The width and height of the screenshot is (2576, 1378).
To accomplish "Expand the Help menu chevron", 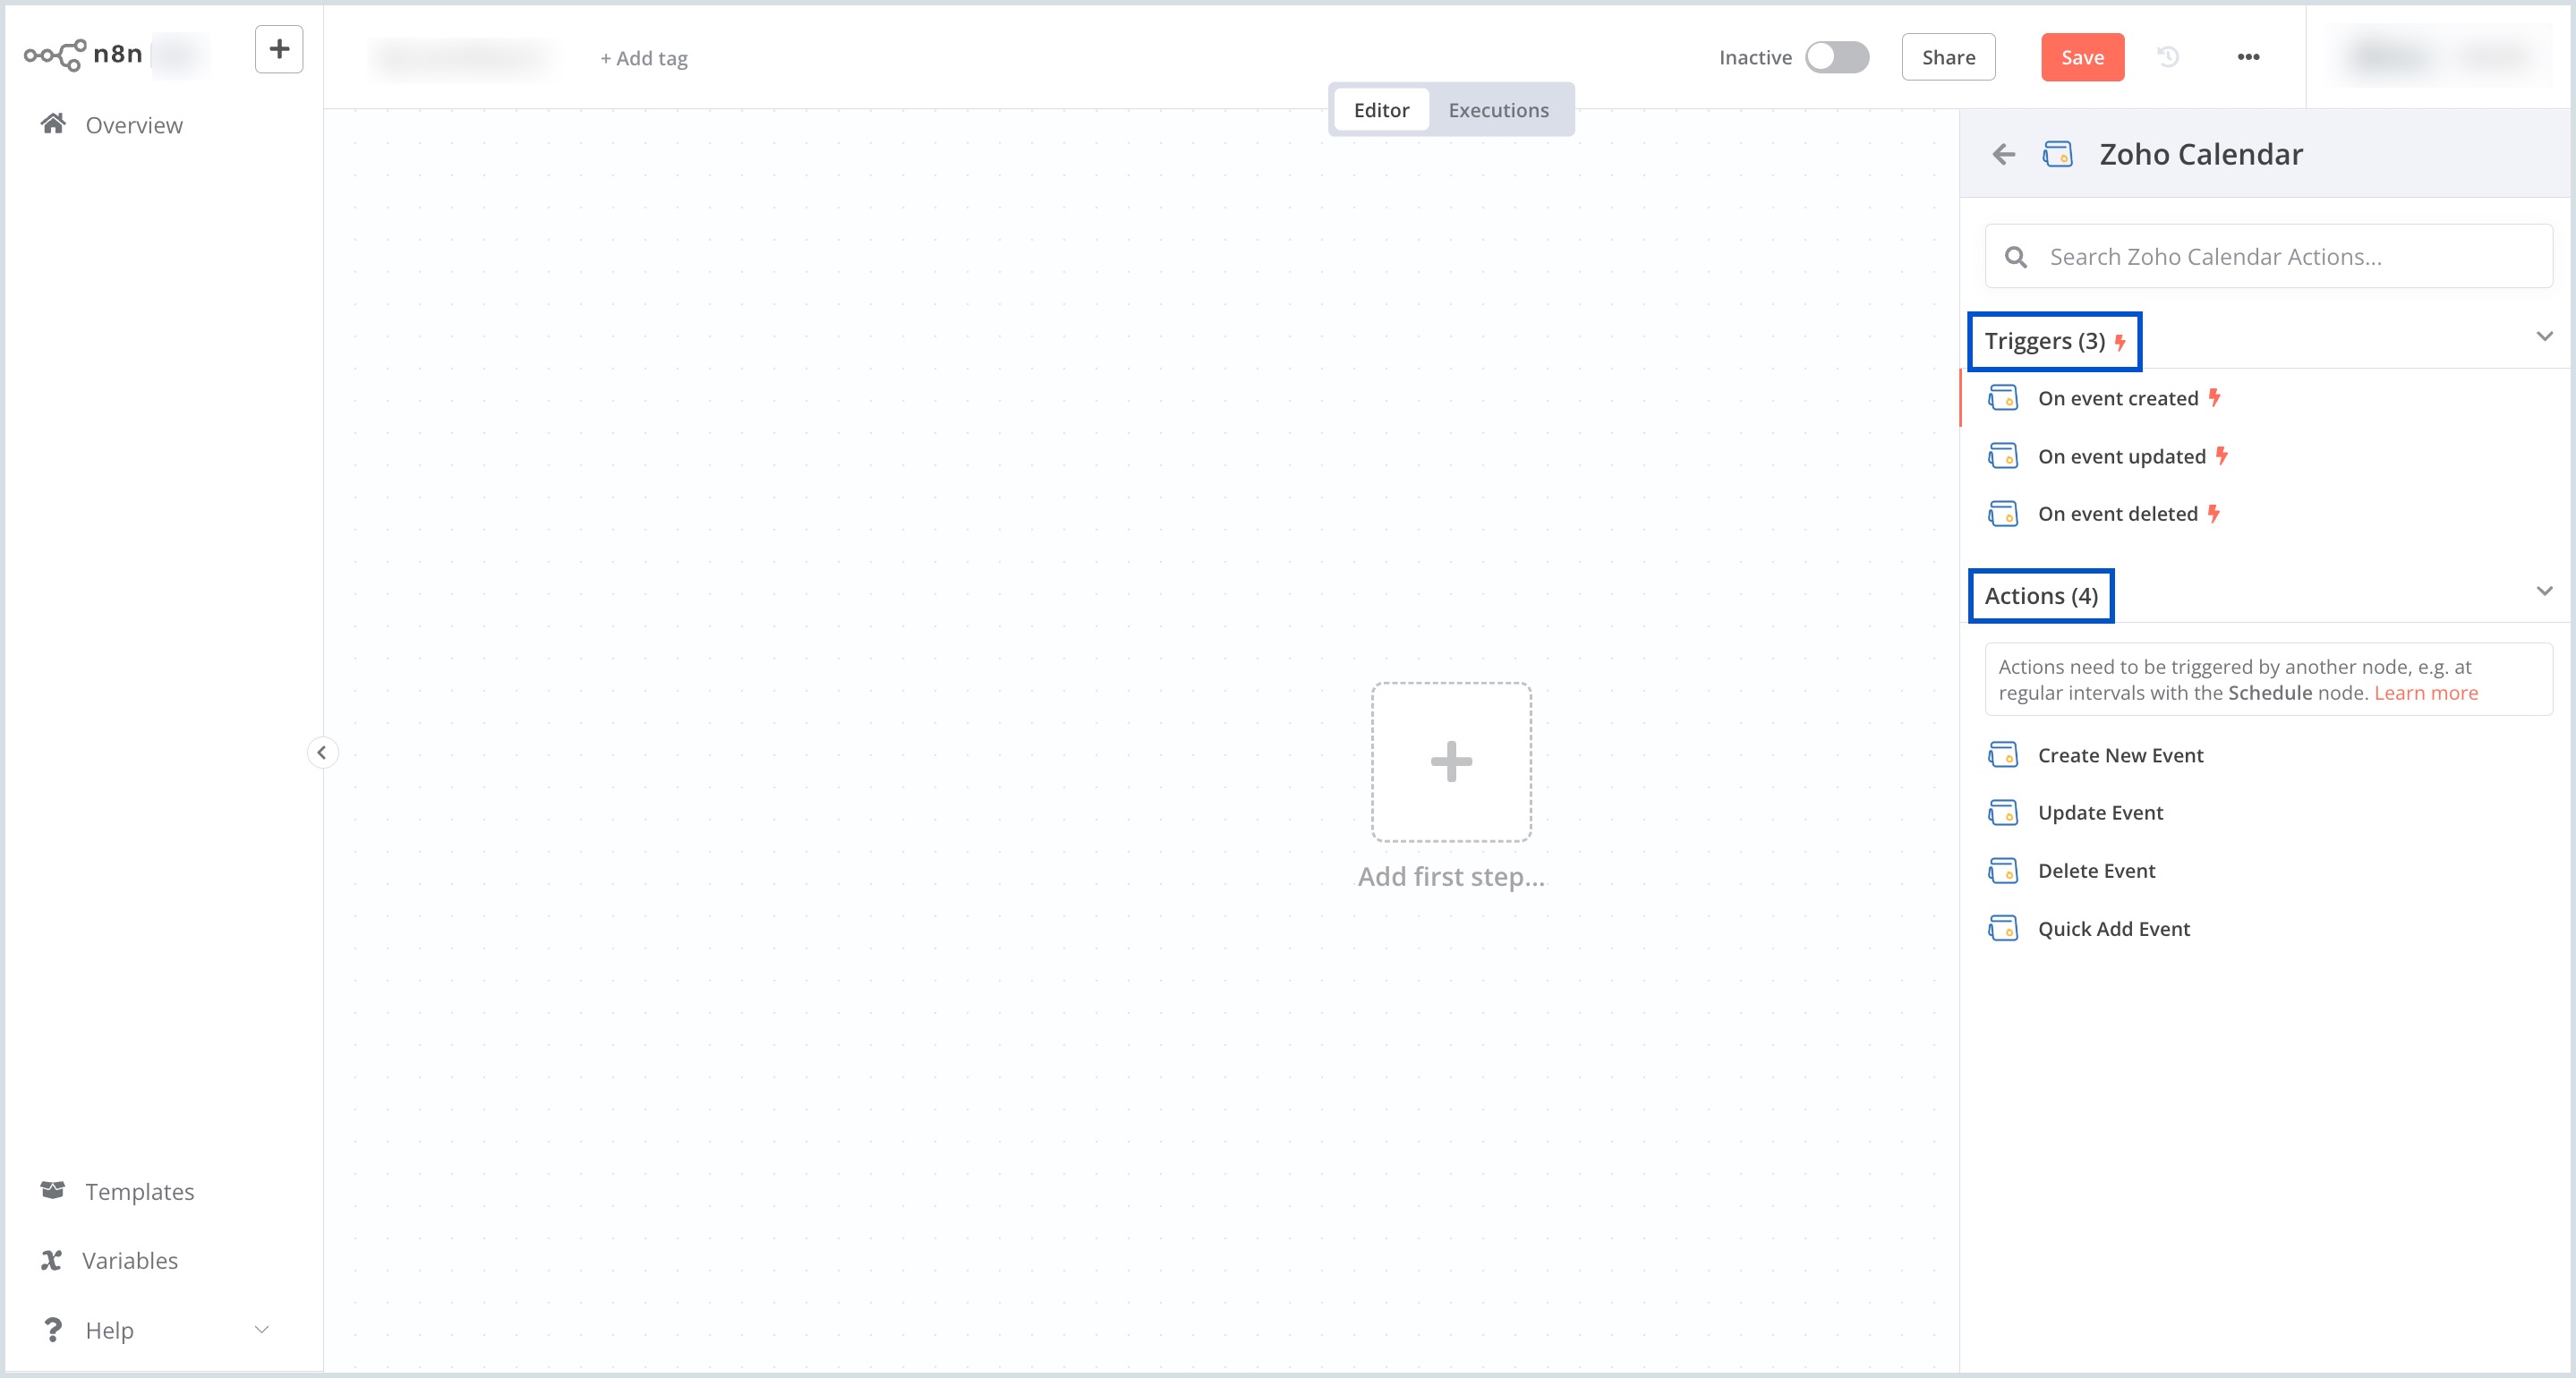I will pyautogui.click(x=261, y=1329).
